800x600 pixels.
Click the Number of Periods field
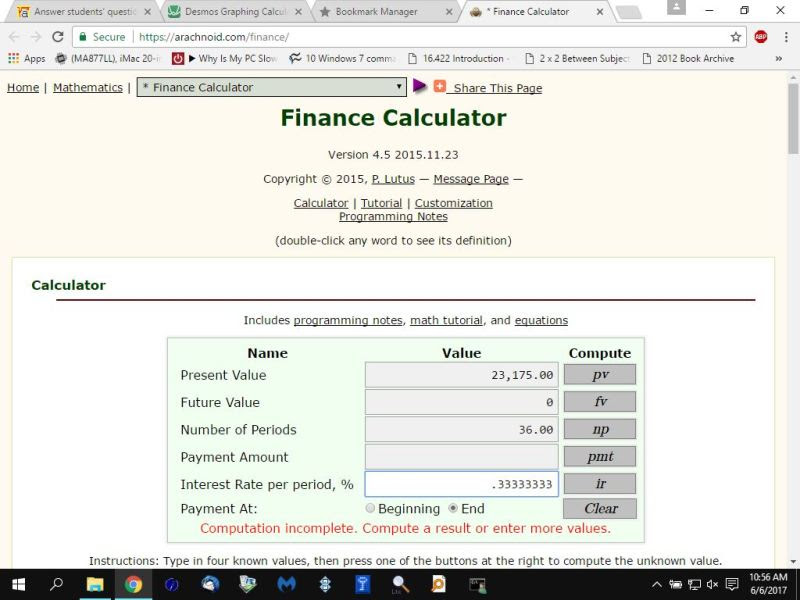(x=462, y=430)
